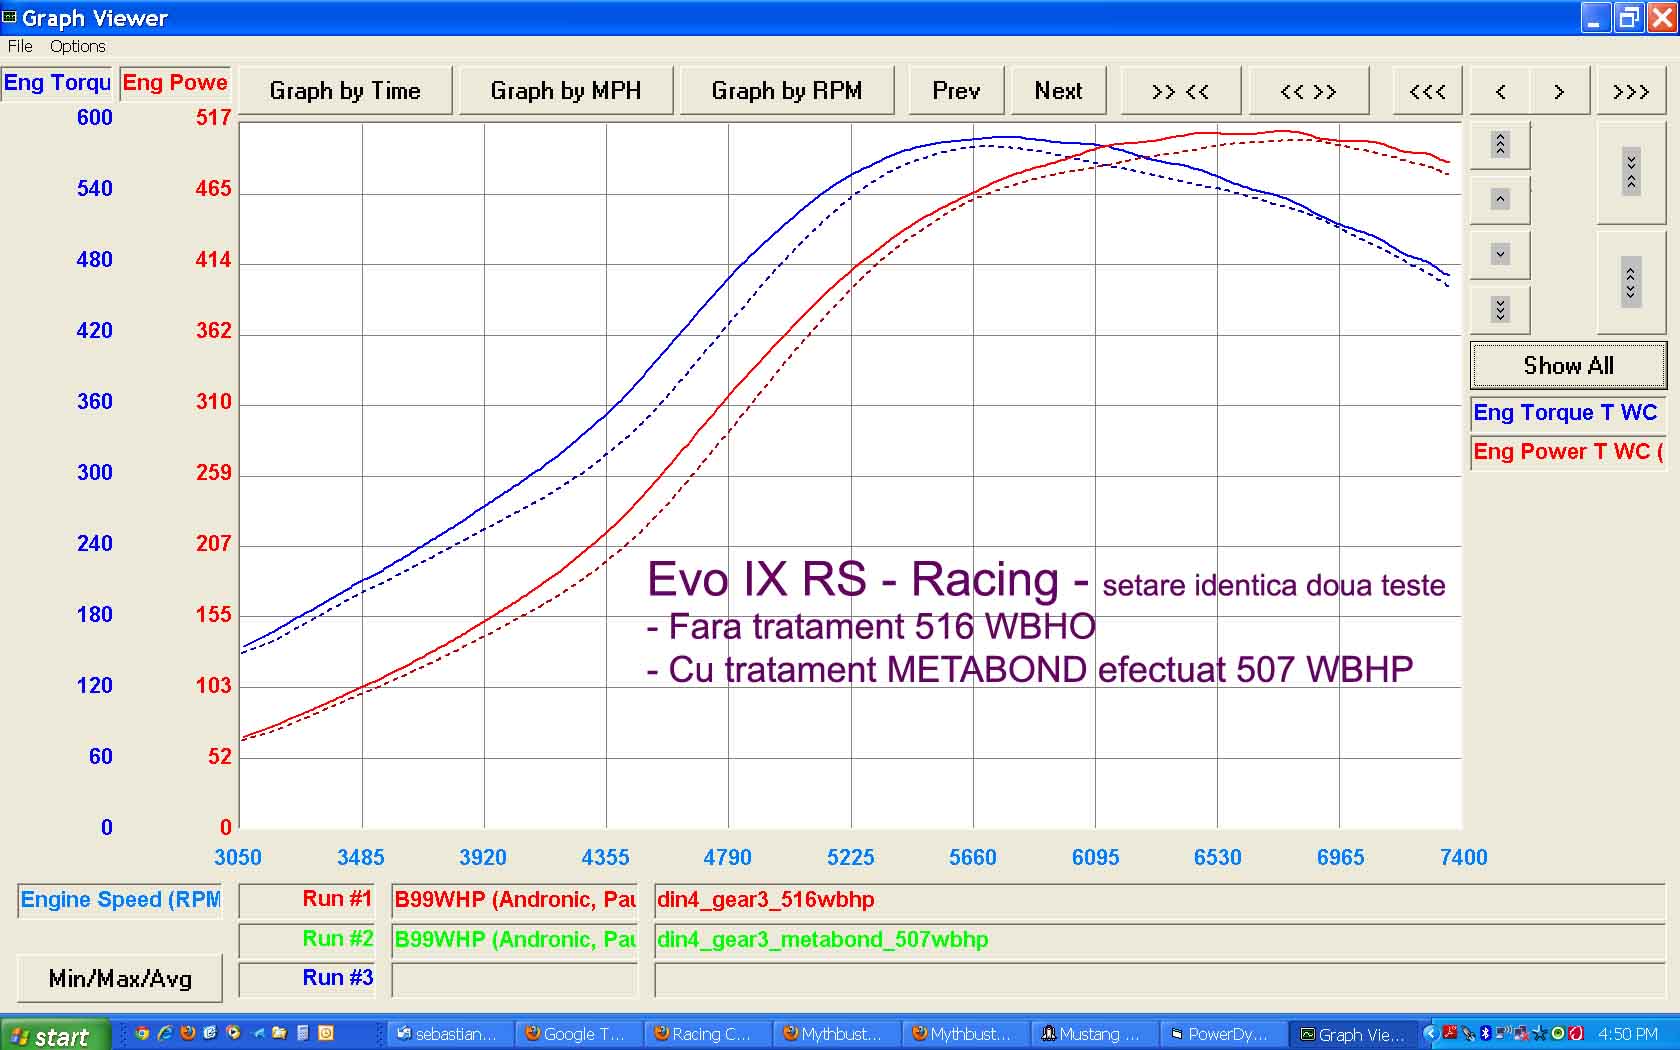
Task: Click the single-right '>' pan button
Action: (x=1559, y=91)
